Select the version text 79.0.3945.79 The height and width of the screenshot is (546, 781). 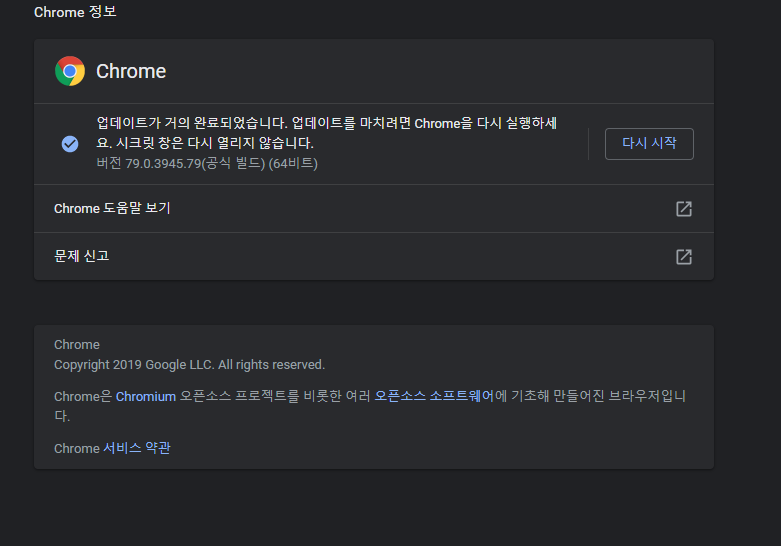pos(163,163)
